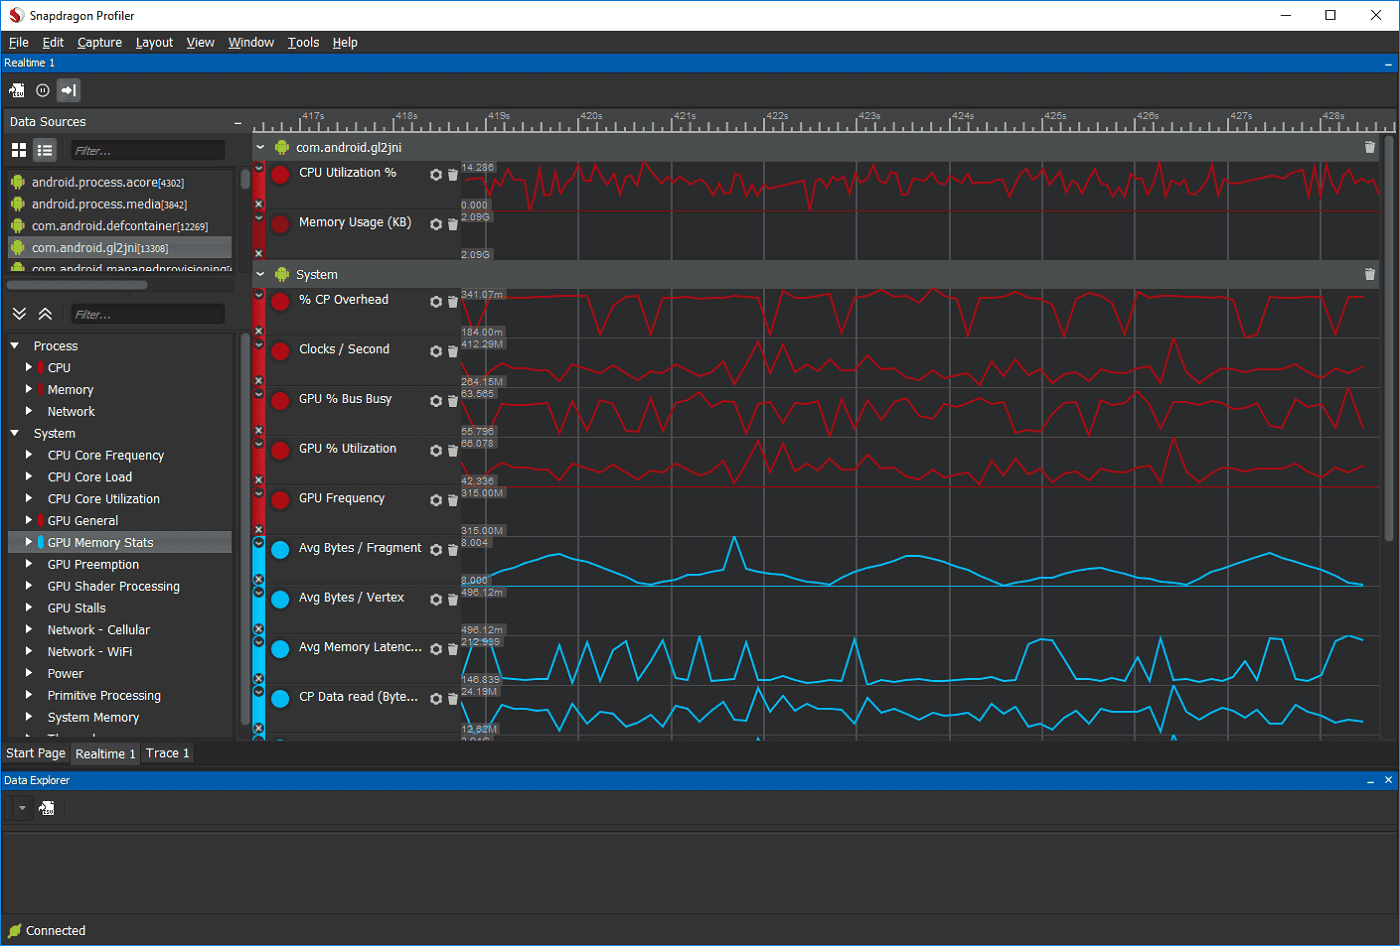Click the metrics tree filter field
This screenshot has width=1400, height=946.
click(x=148, y=314)
